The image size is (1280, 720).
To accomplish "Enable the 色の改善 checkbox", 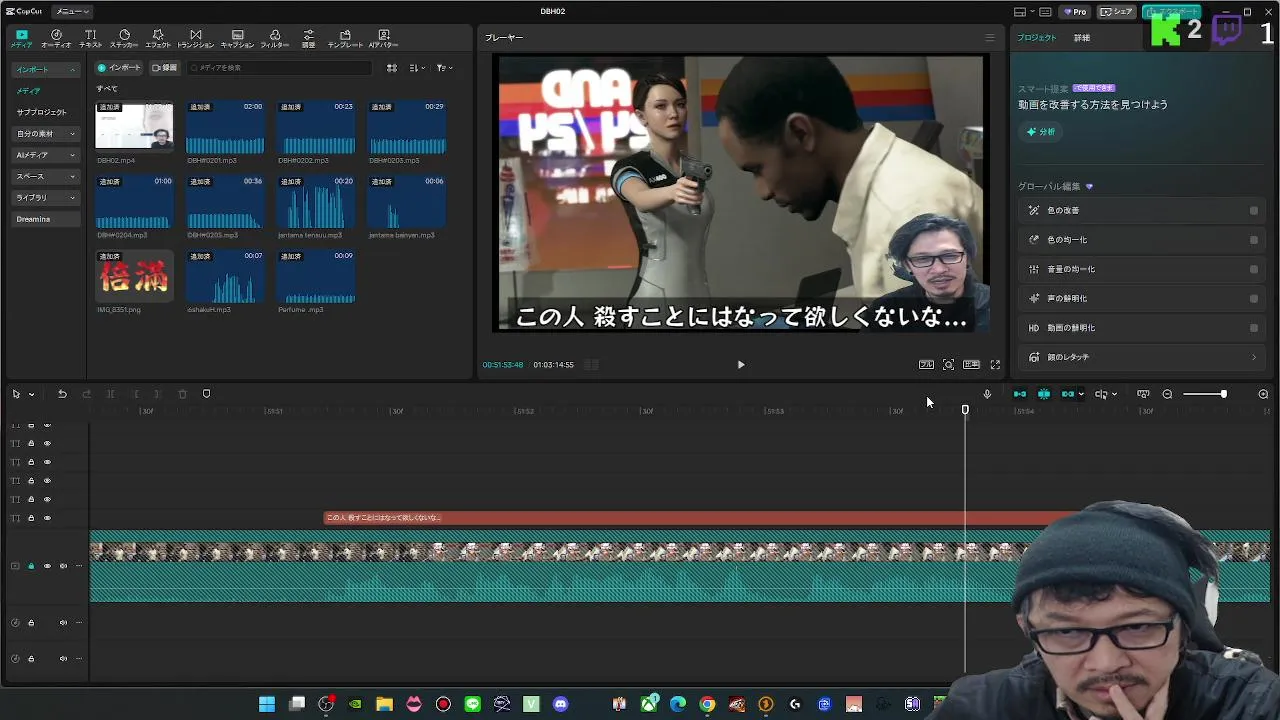I will (1254, 211).
